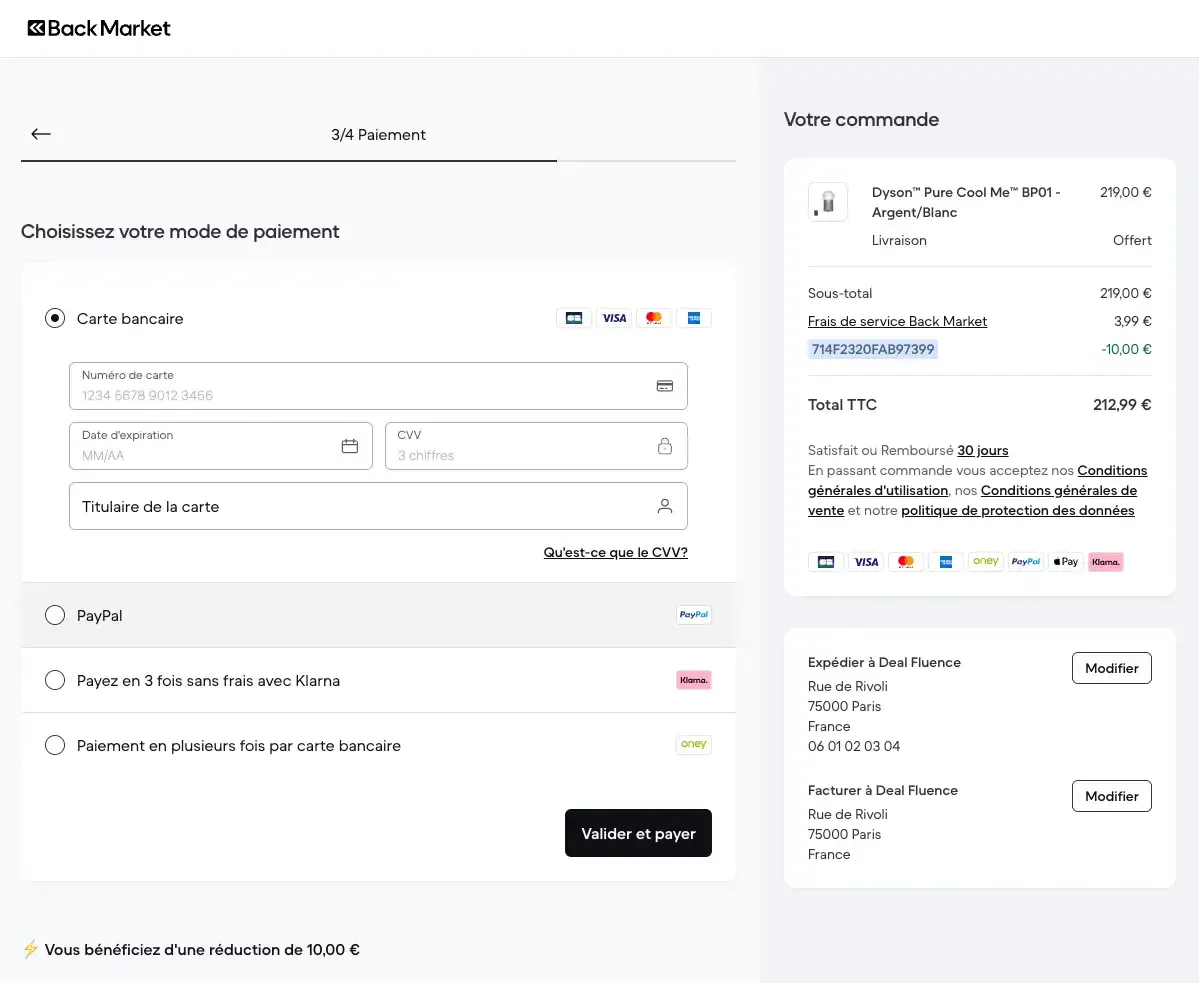The height and width of the screenshot is (983, 1199).
Task: Click the calendar icon in expiration field
Action: tap(349, 446)
